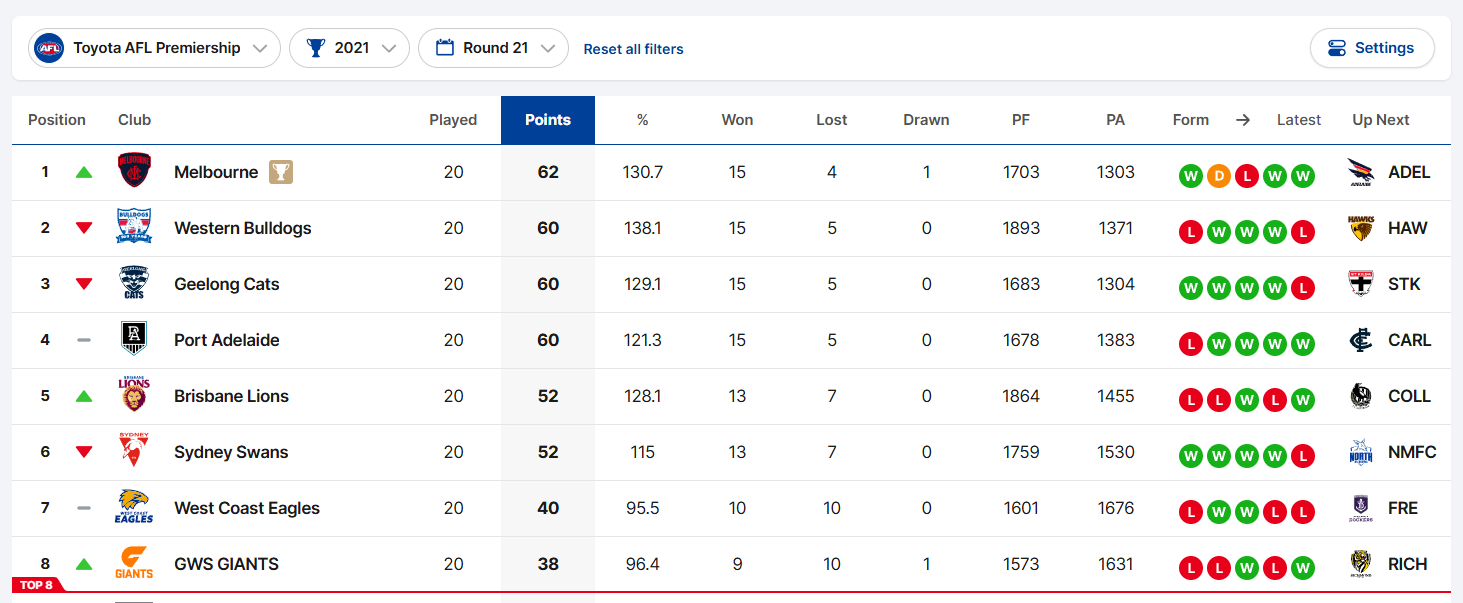Screen dimensions: 1463x603
Task: Sort by the Played column header
Action: [x=453, y=120]
